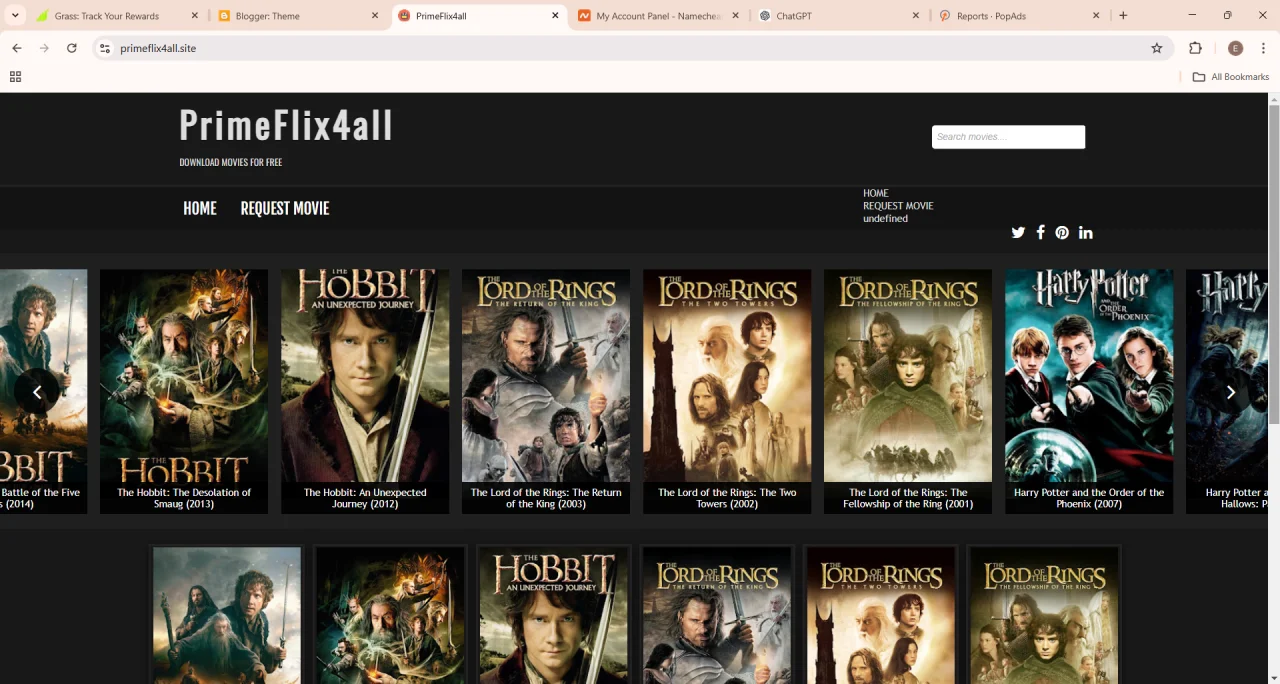Open the All Bookmarks folder

click(1231, 77)
